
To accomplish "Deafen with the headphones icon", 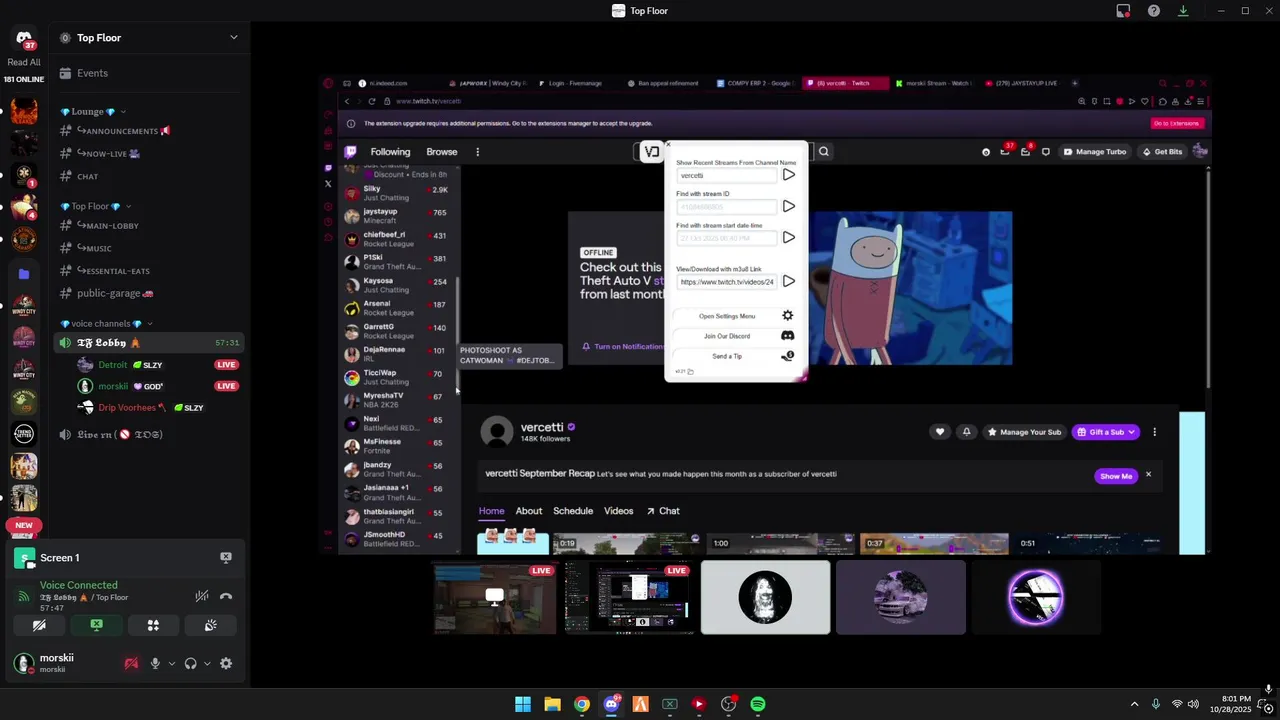I will click(190, 663).
